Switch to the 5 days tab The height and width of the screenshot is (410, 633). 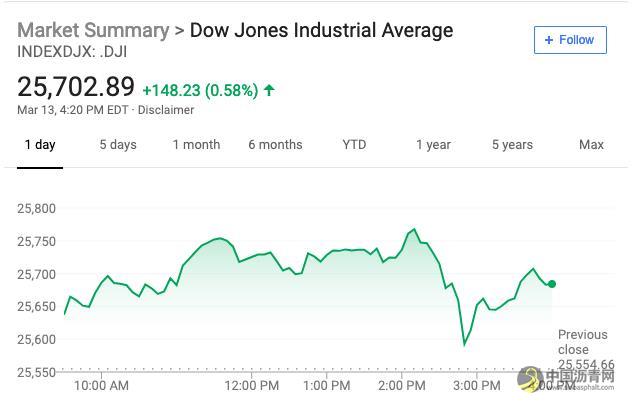[x=118, y=144]
